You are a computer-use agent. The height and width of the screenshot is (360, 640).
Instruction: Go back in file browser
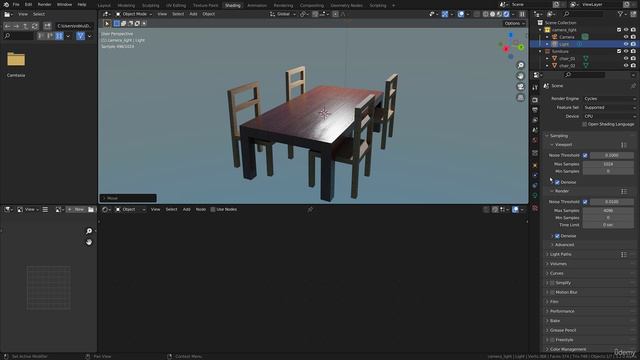[x=7, y=26]
